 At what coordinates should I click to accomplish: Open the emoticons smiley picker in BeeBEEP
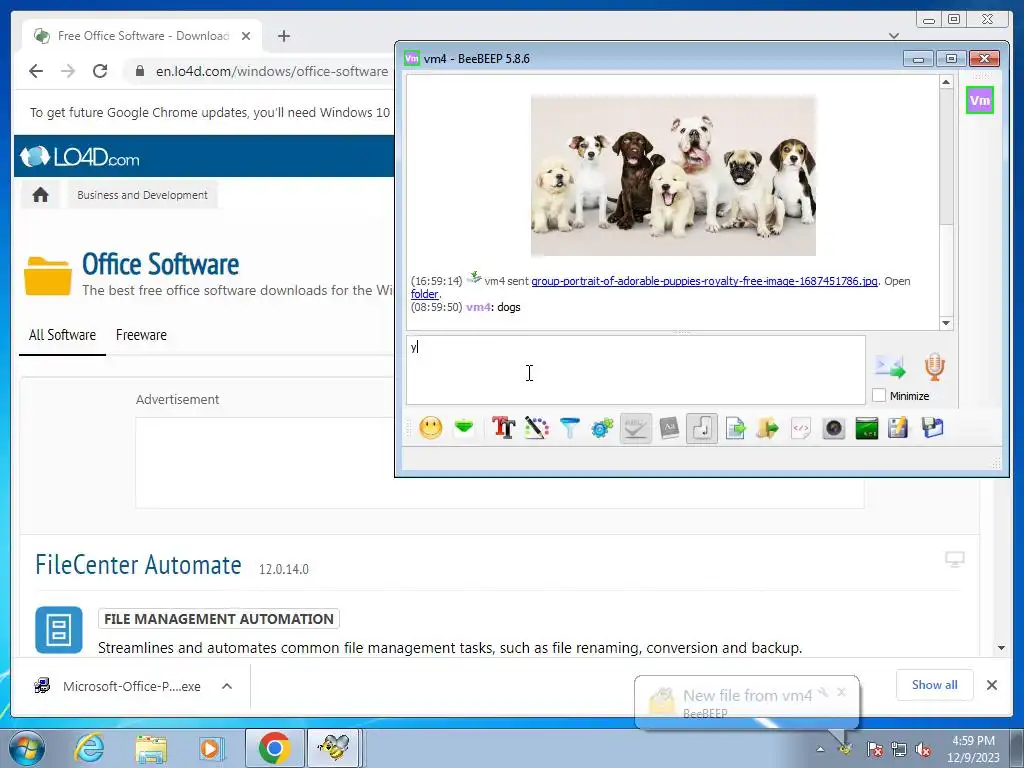point(430,428)
